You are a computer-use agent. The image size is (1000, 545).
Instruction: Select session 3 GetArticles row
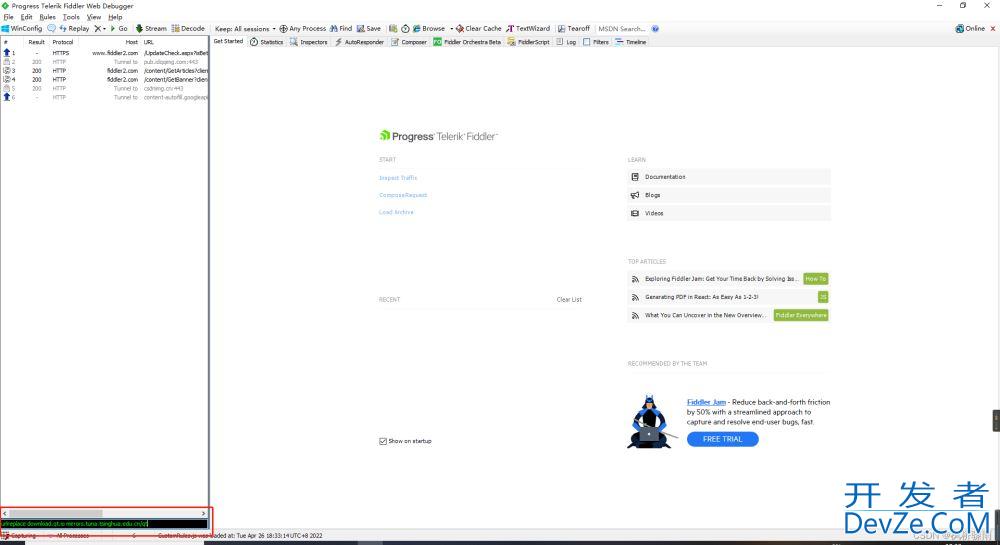[105, 71]
